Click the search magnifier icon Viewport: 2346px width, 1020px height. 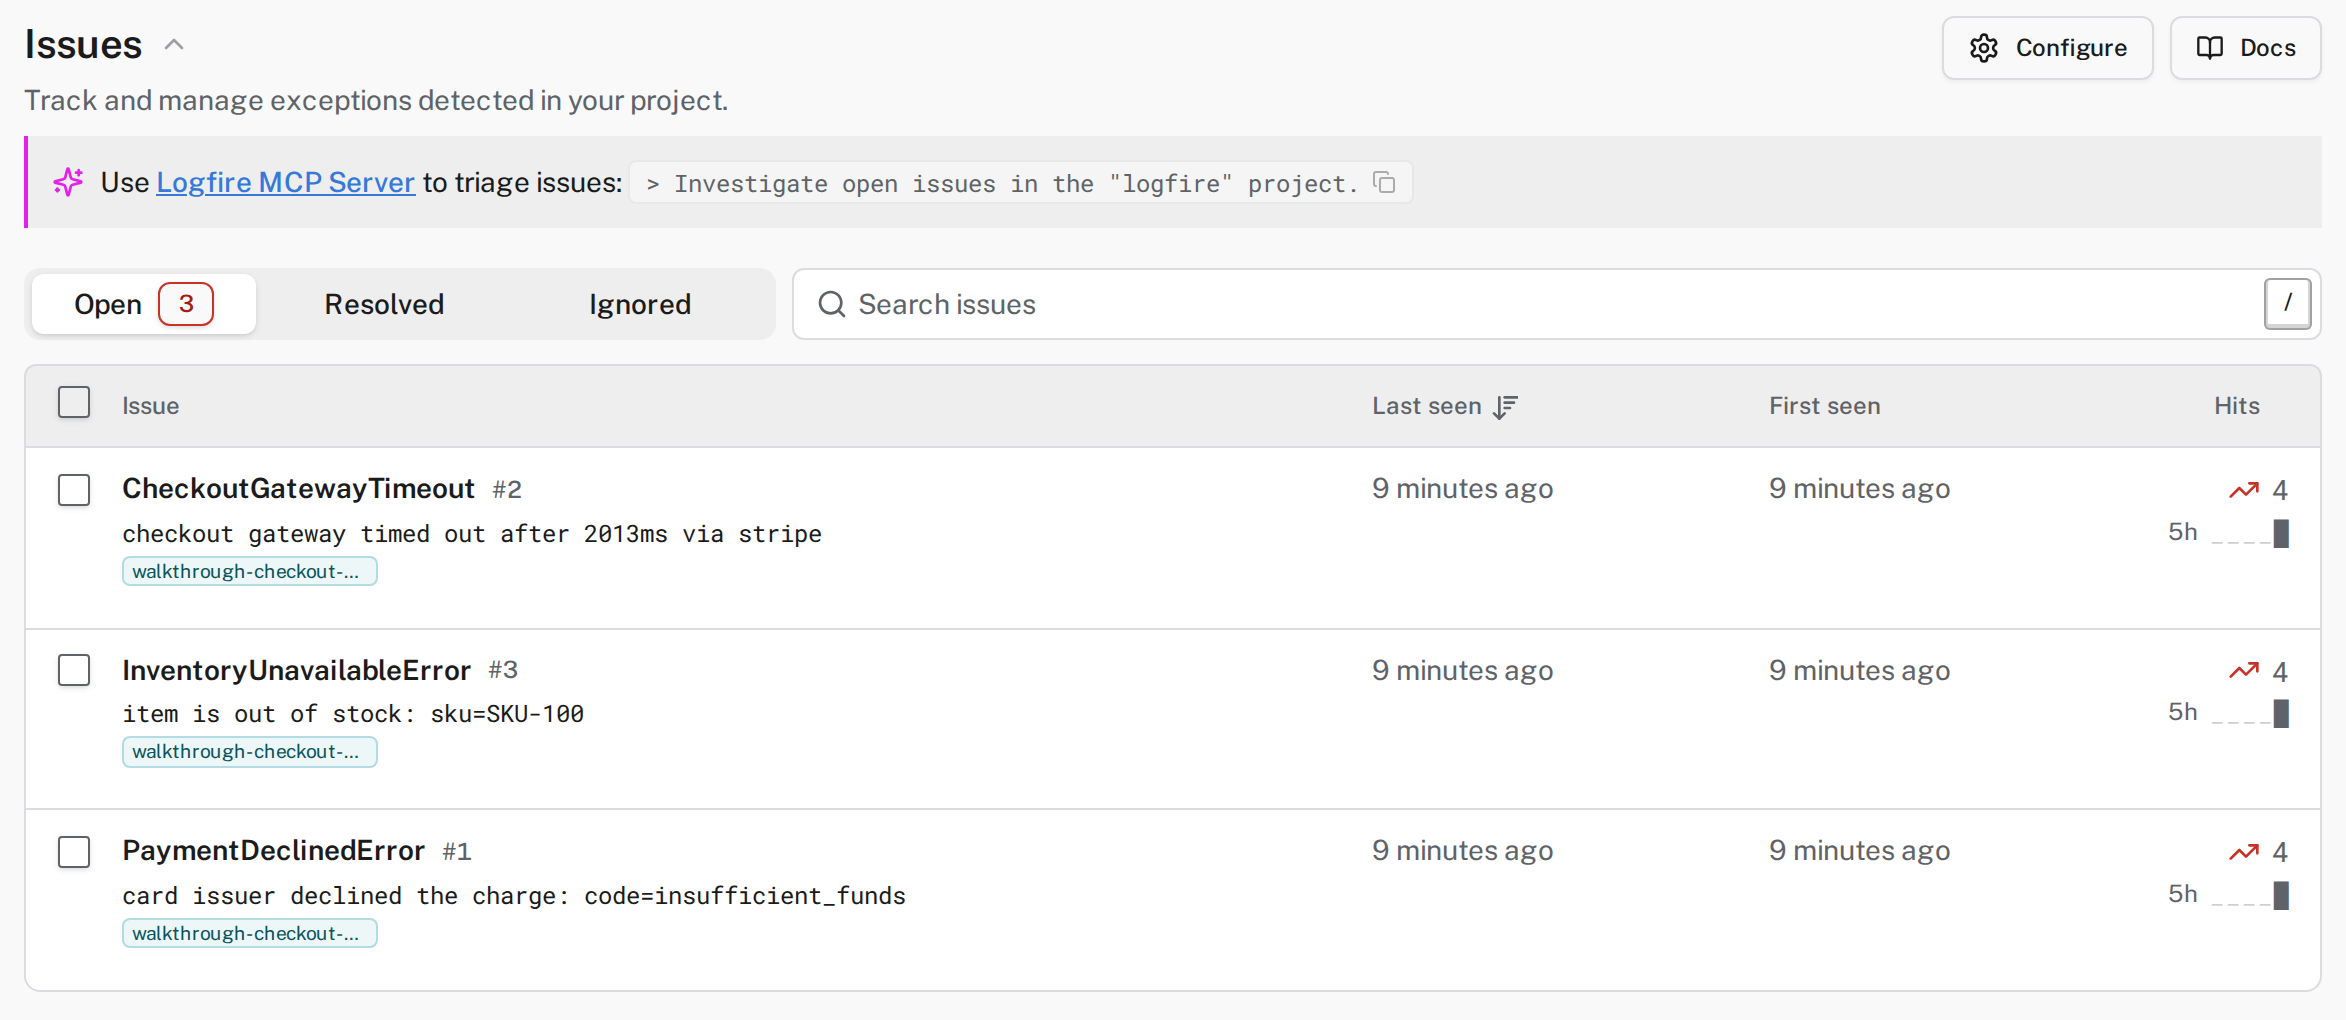[x=831, y=304]
